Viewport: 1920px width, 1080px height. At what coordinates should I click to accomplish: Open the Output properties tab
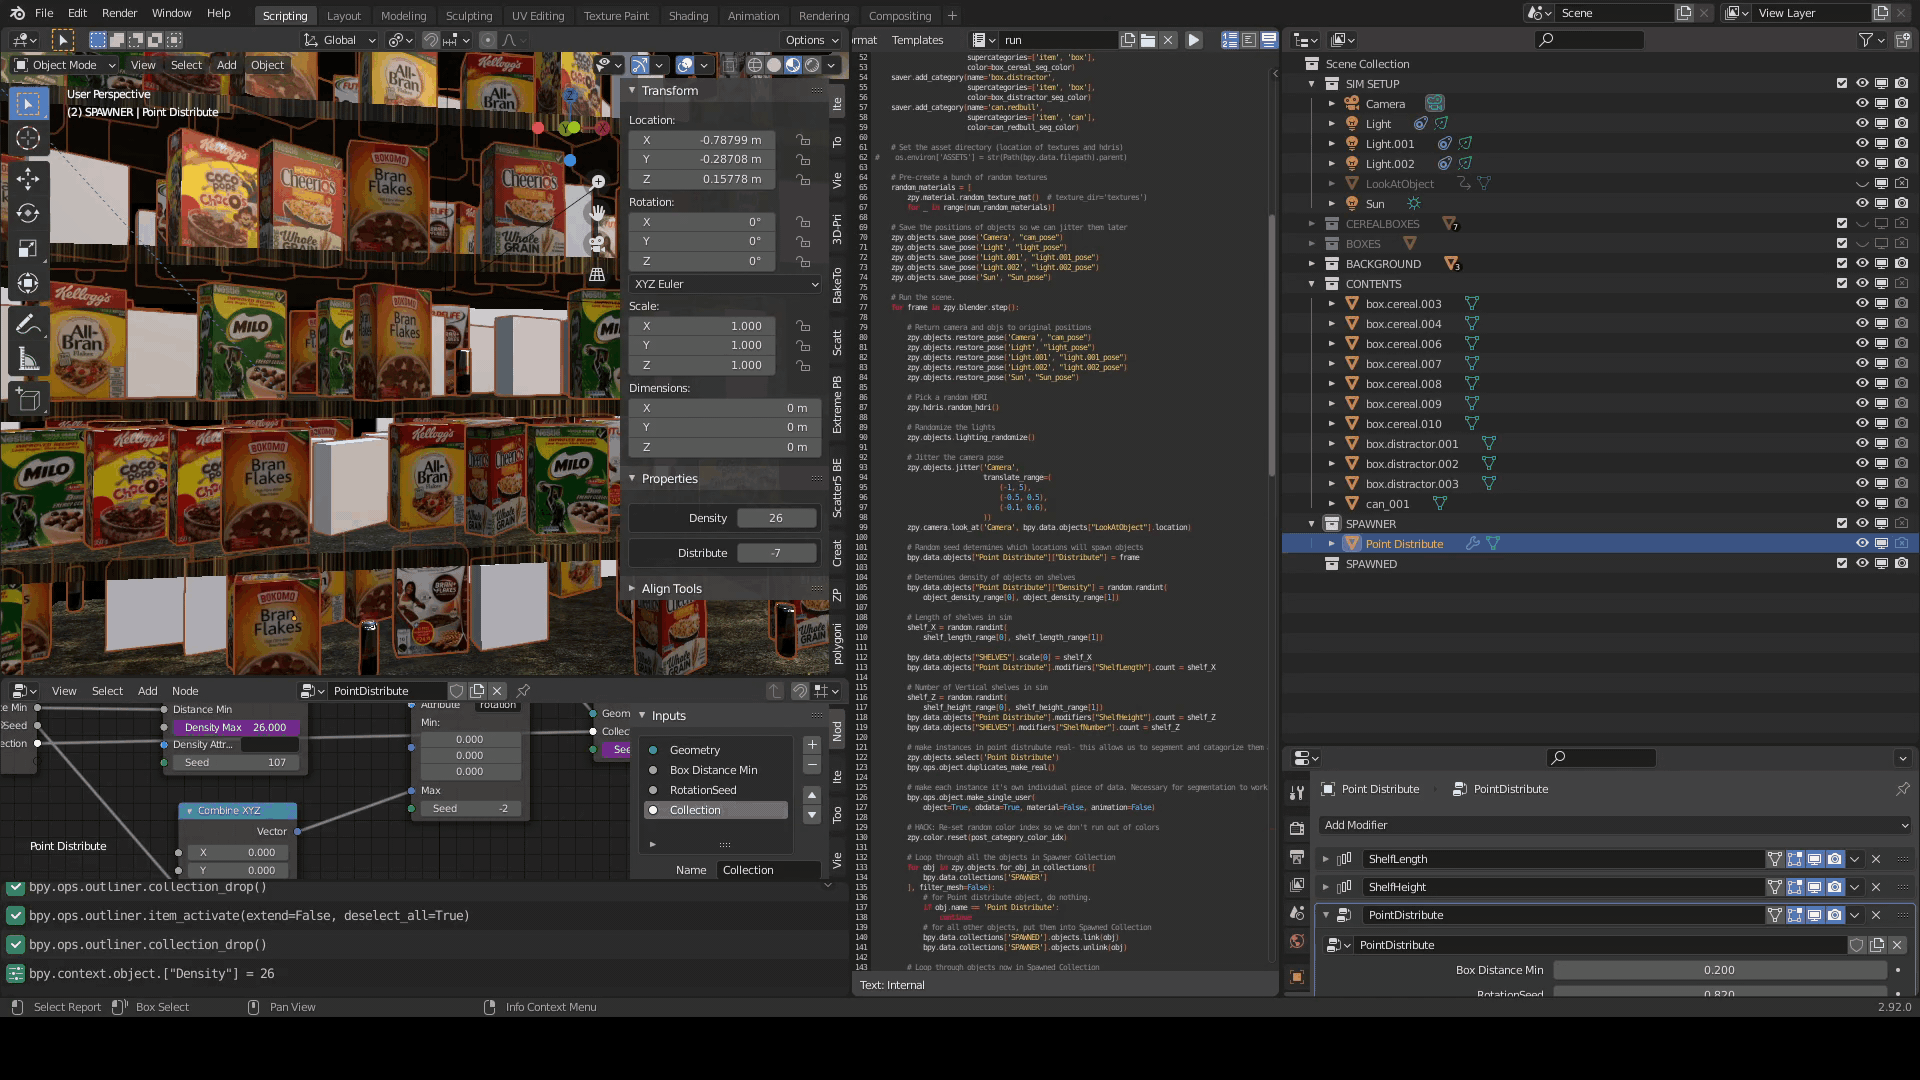(1297, 857)
